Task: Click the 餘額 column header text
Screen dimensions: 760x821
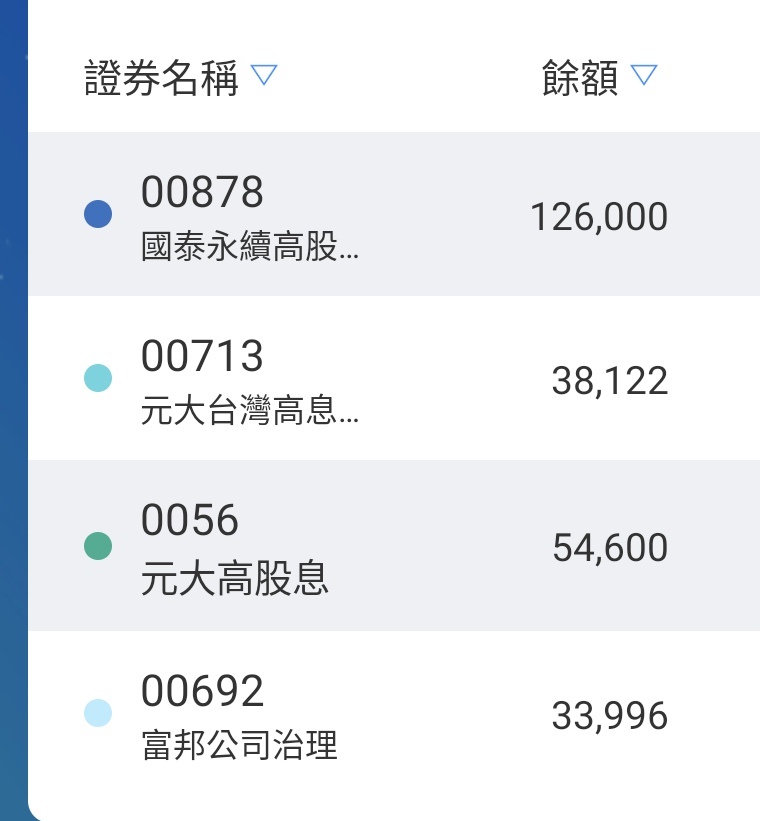Action: click(580, 78)
